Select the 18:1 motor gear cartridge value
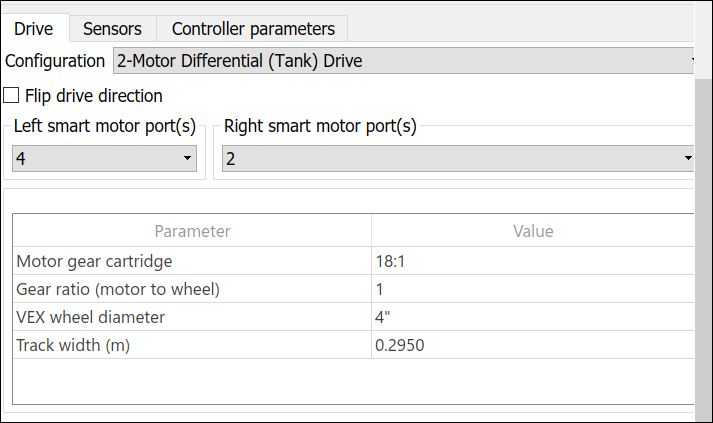The width and height of the screenshot is (713, 423). tap(532, 262)
